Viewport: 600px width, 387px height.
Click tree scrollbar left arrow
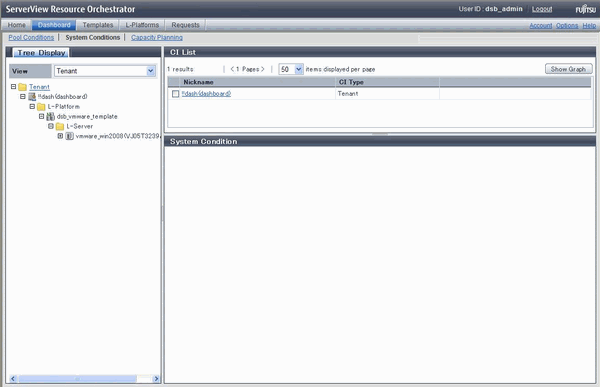[13, 379]
